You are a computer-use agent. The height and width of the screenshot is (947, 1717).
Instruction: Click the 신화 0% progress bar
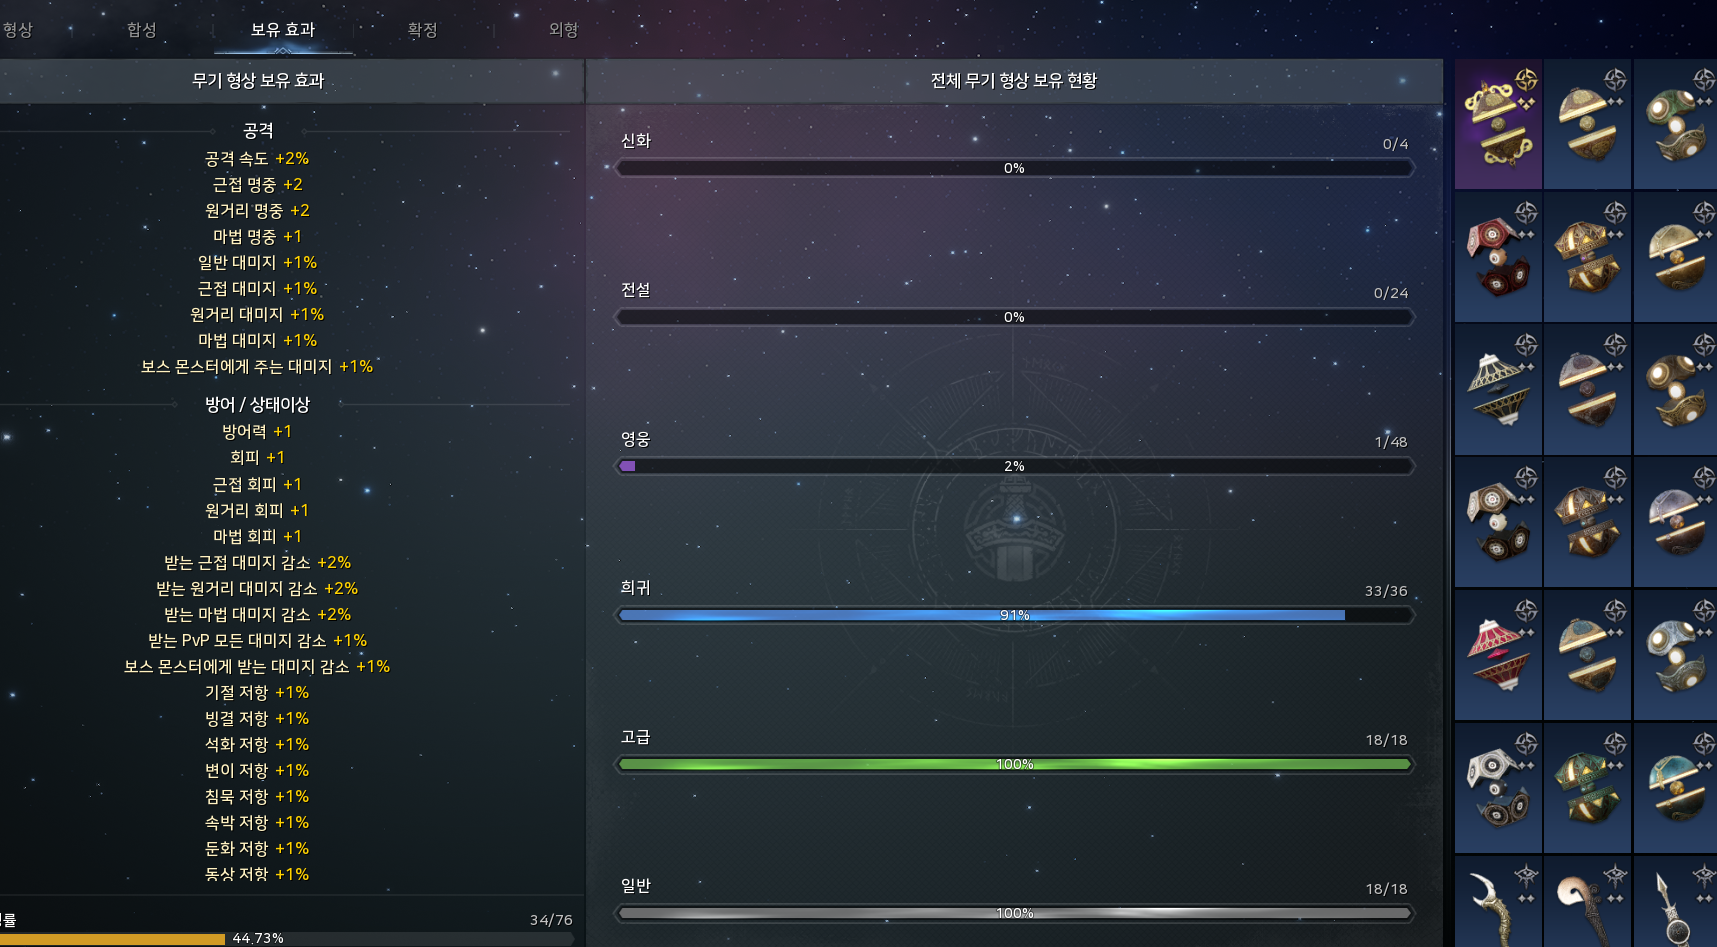click(x=1014, y=168)
